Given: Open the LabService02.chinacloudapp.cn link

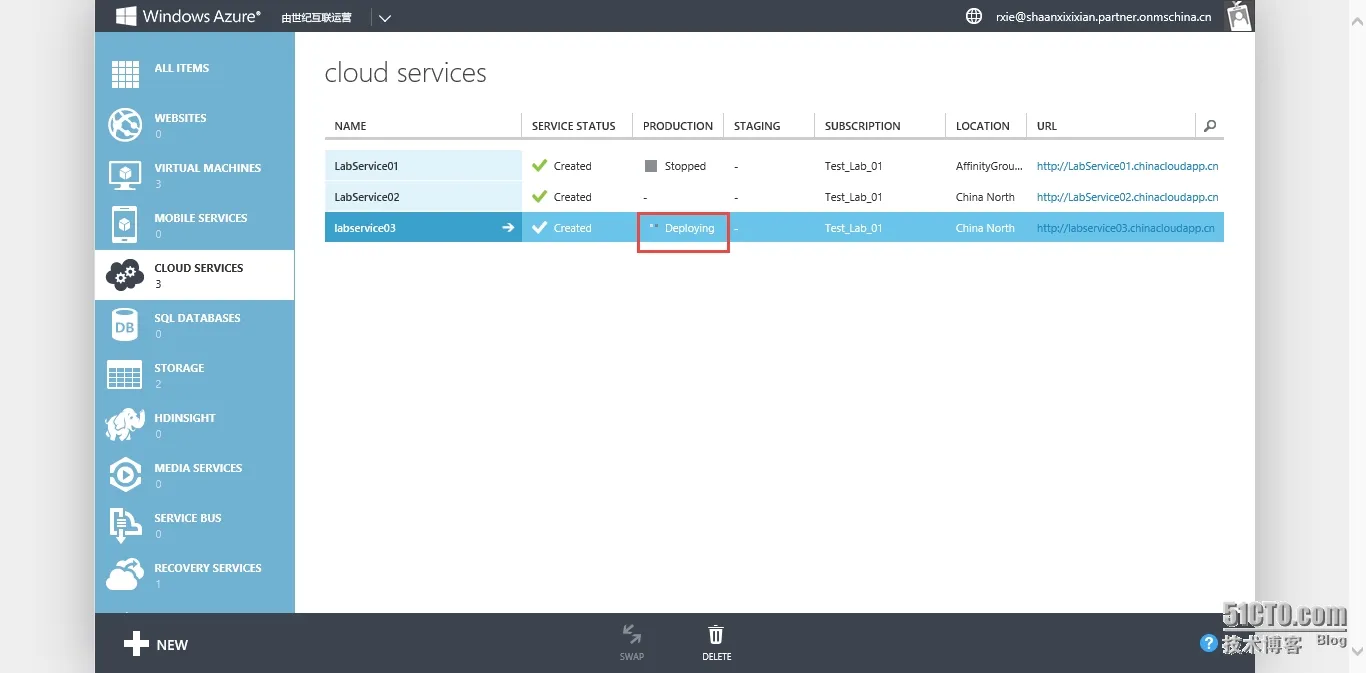Looking at the screenshot, I should coord(1127,197).
